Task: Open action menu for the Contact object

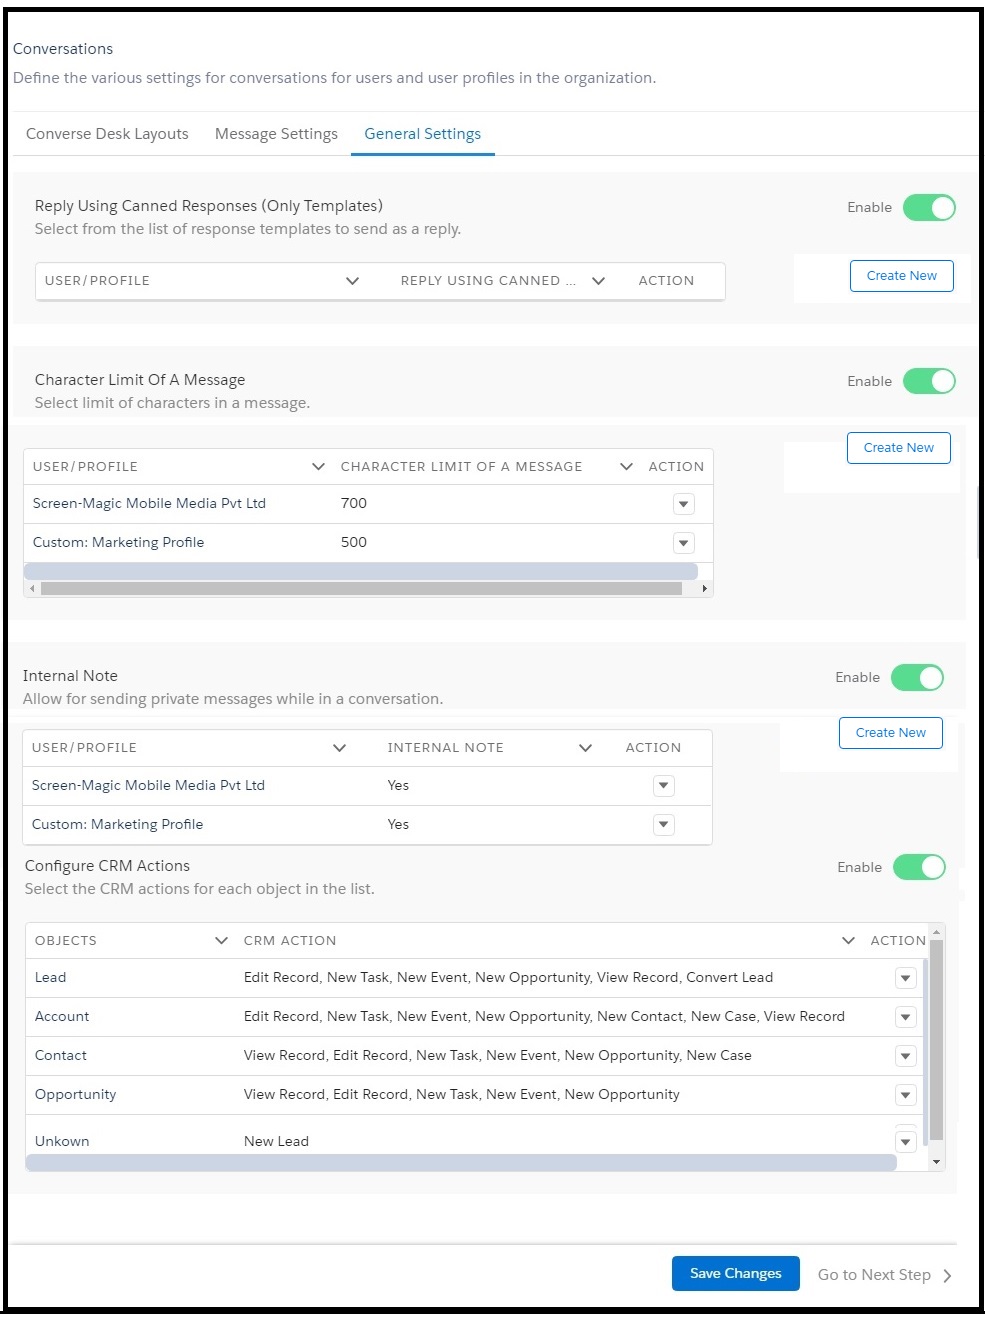Action: tap(905, 1055)
